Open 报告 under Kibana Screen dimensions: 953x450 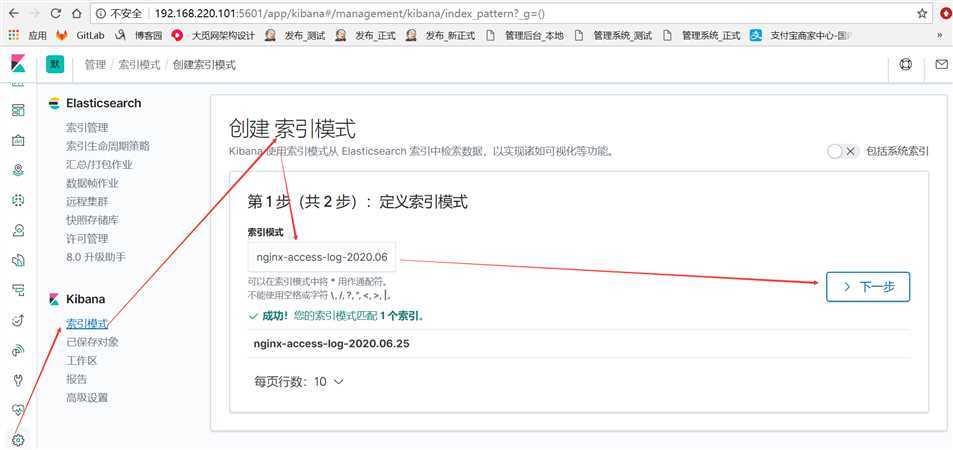pyautogui.click(x=77, y=379)
